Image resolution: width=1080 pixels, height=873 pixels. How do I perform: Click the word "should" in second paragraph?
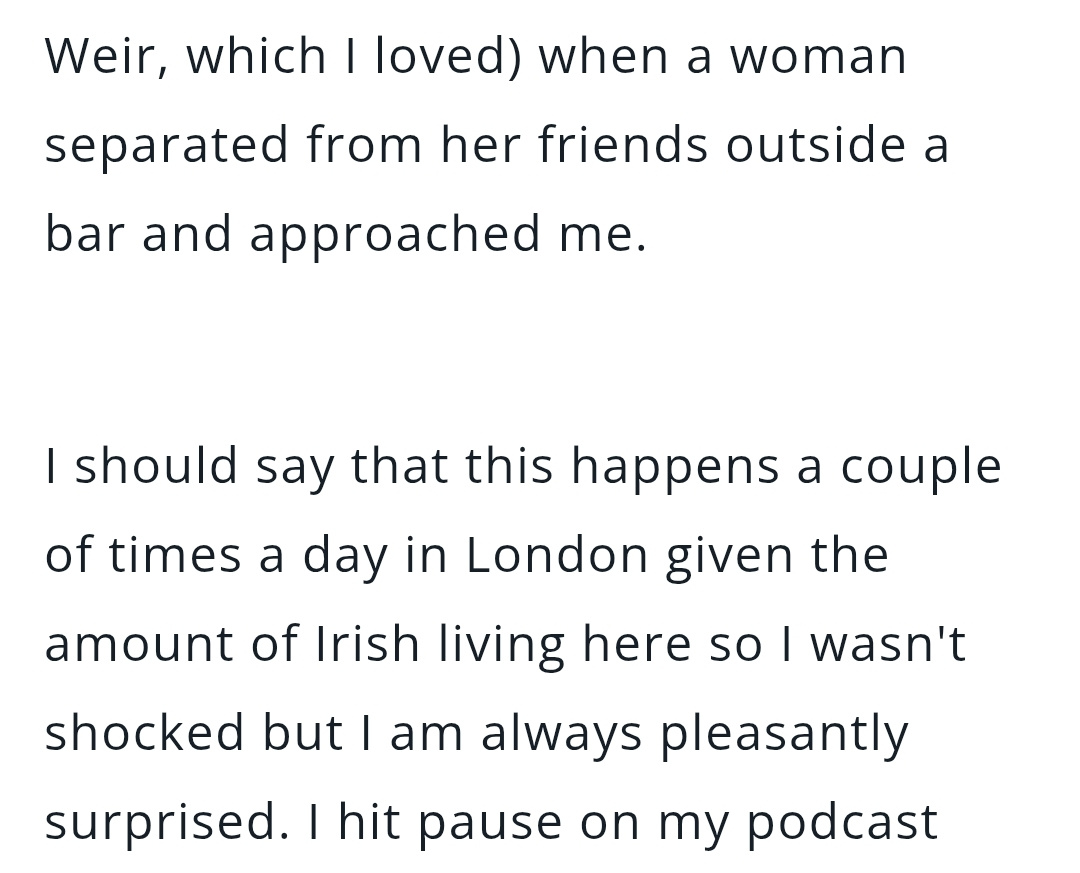(x=156, y=464)
